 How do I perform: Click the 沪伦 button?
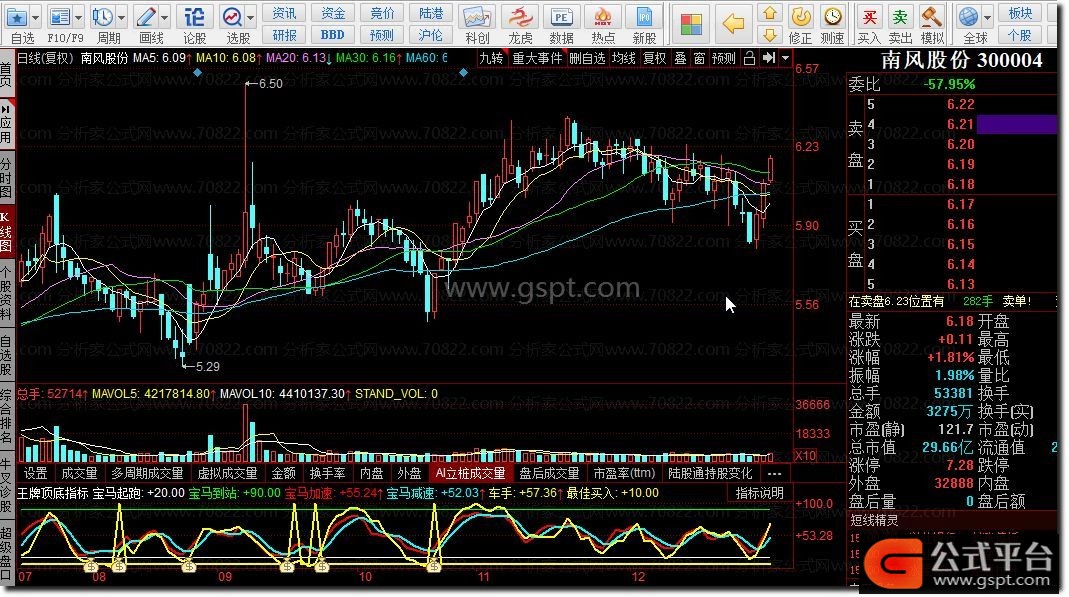pos(430,34)
